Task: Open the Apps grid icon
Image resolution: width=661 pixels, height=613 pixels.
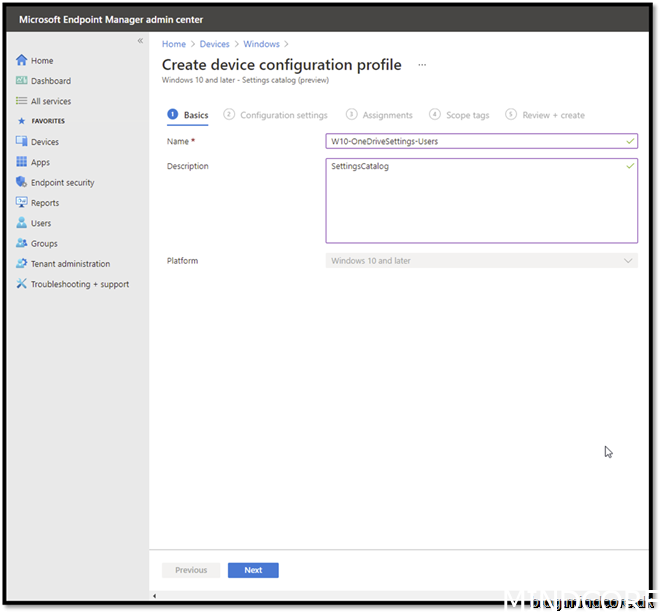Action: tap(21, 162)
